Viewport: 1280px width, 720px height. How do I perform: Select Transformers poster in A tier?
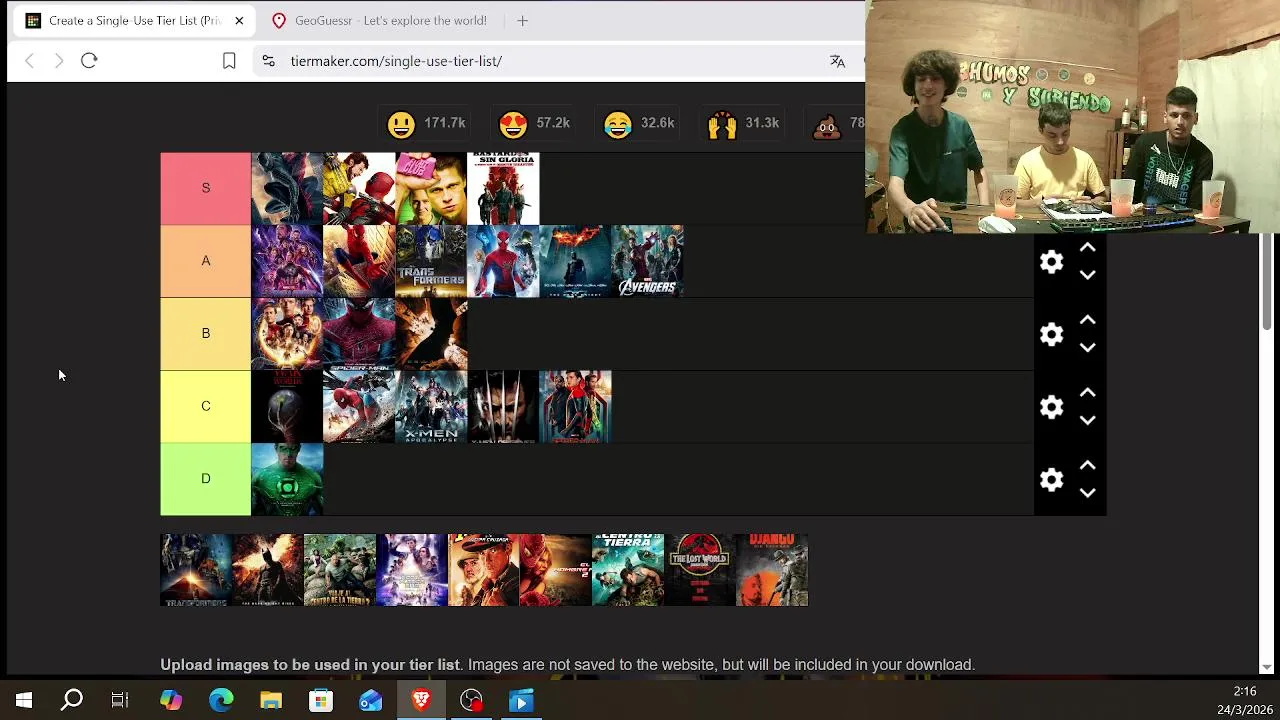[x=431, y=261]
